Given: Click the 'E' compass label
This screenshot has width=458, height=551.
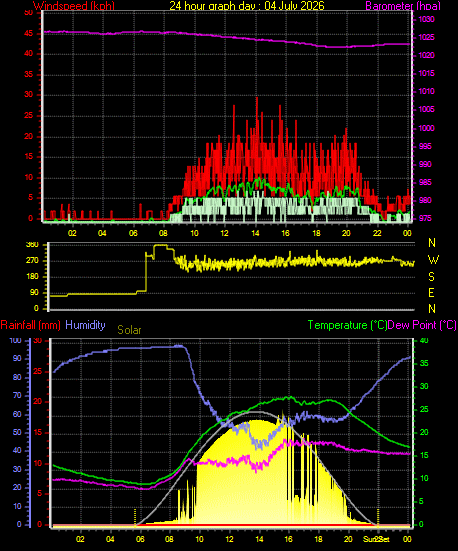Looking at the screenshot, I should coord(432,292).
